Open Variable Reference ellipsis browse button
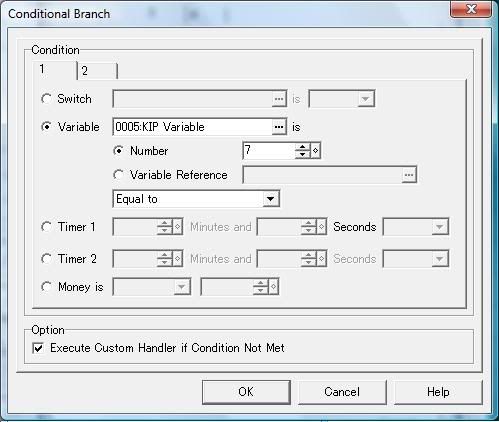 [409, 175]
